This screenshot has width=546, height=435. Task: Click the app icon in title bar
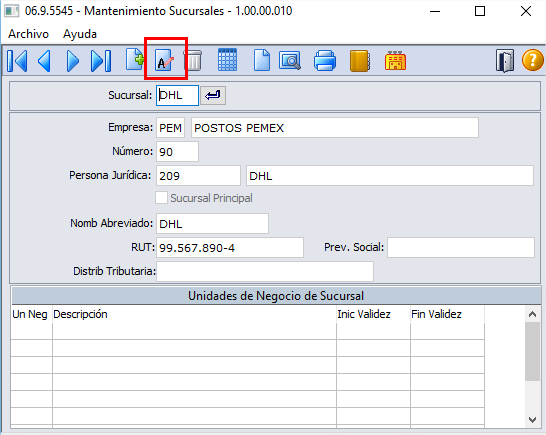point(11,11)
